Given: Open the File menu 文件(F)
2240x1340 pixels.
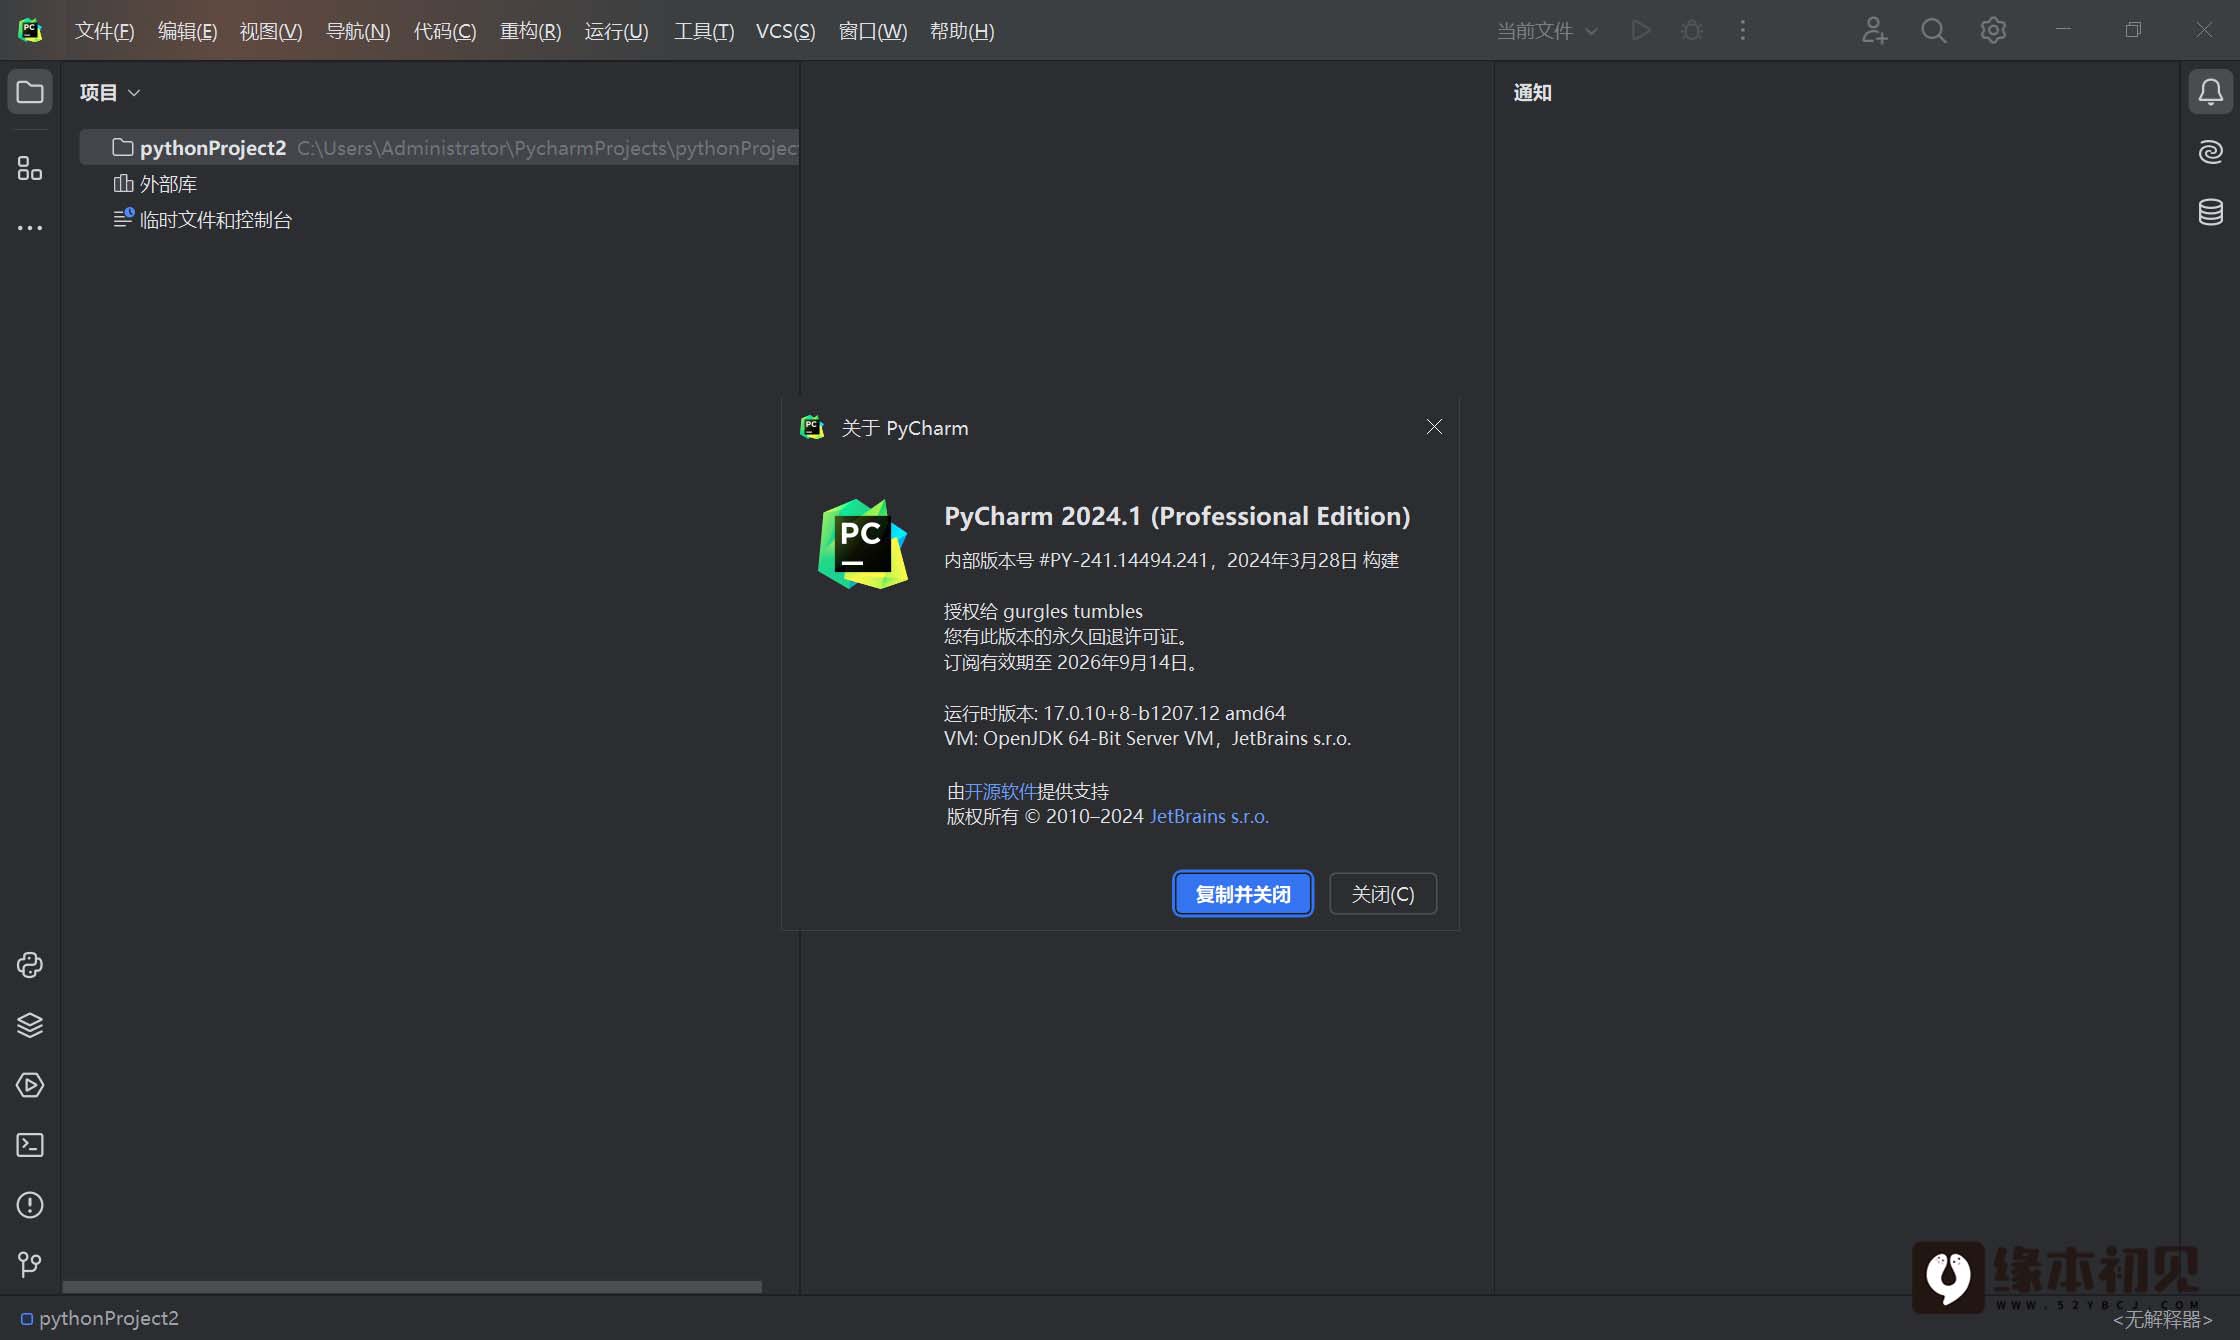Looking at the screenshot, I should click(x=104, y=31).
